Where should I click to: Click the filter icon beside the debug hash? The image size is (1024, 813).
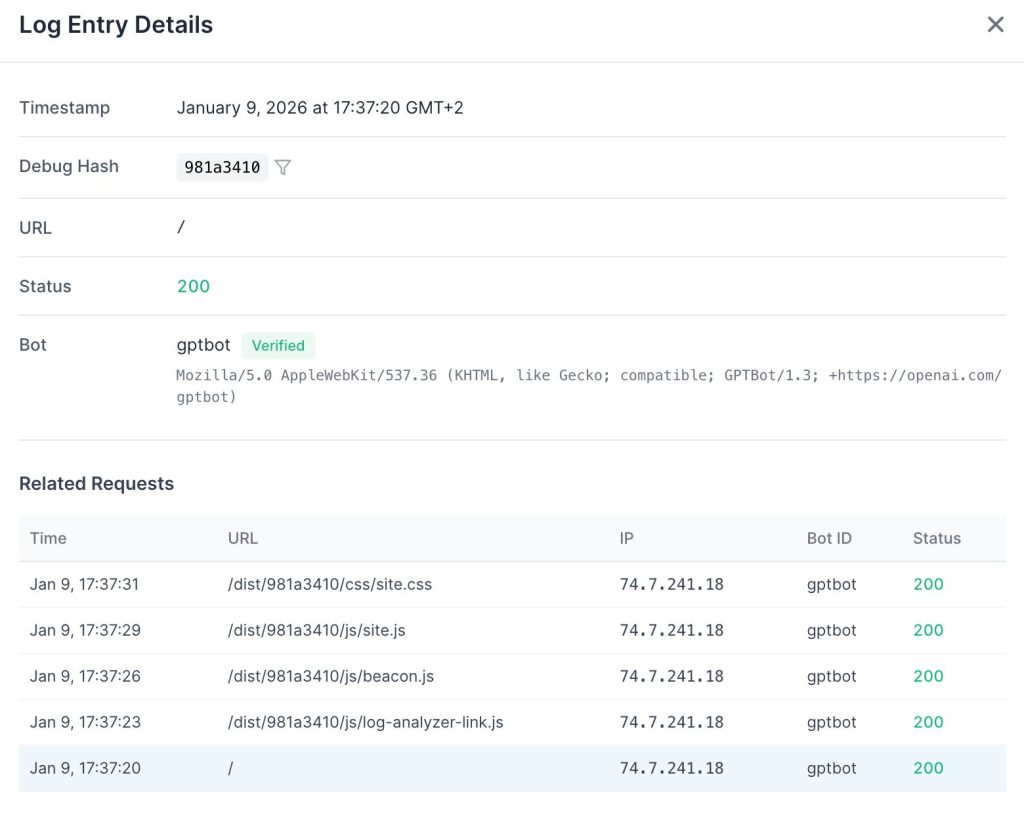tap(283, 167)
